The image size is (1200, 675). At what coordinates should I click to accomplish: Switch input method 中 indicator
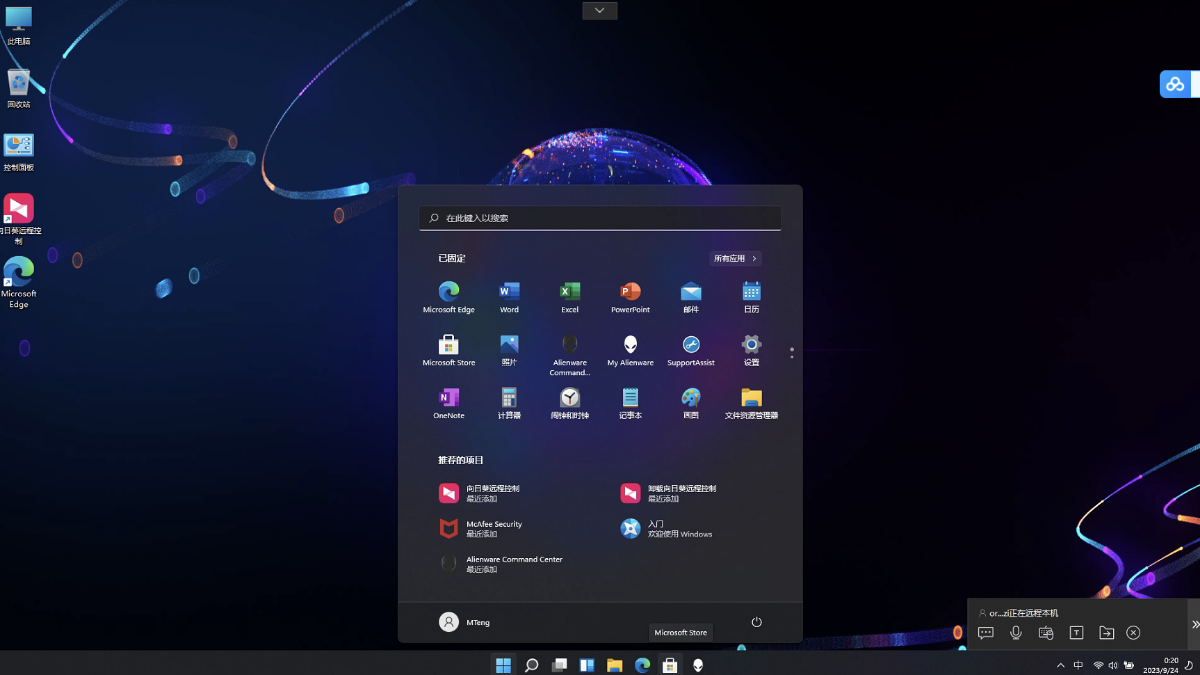click(1078, 665)
